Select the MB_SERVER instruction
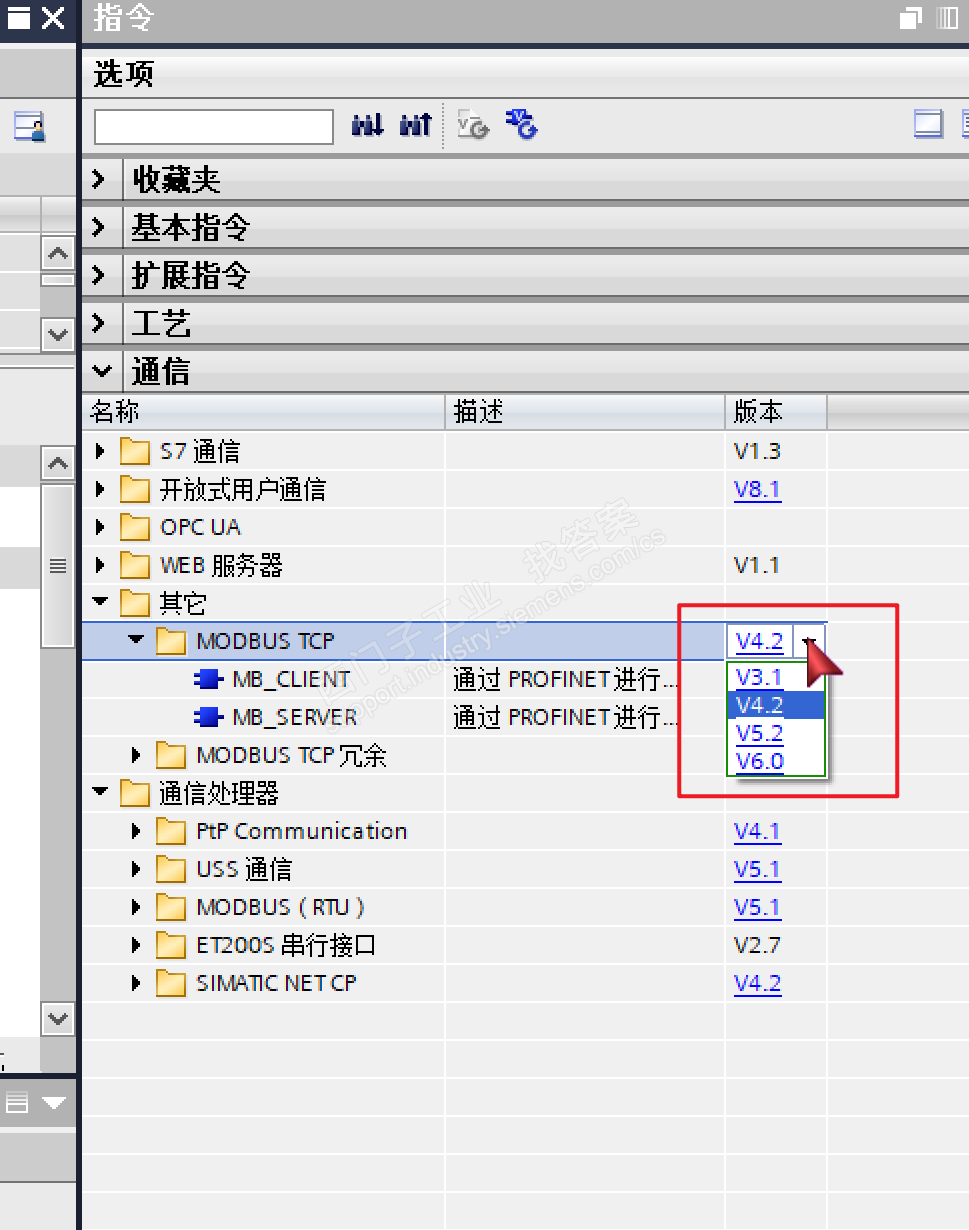The width and height of the screenshot is (969, 1230). [x=295, y=717]
